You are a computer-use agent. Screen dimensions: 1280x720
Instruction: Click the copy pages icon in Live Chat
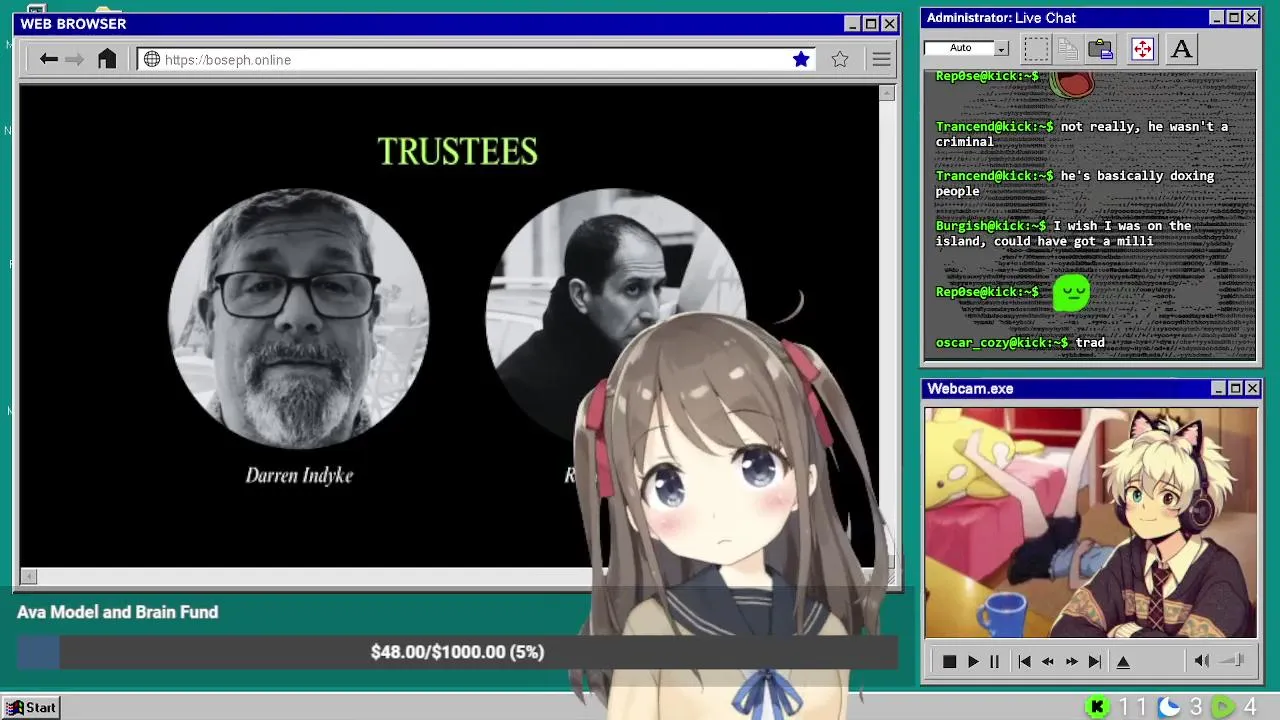[1068, 48]
